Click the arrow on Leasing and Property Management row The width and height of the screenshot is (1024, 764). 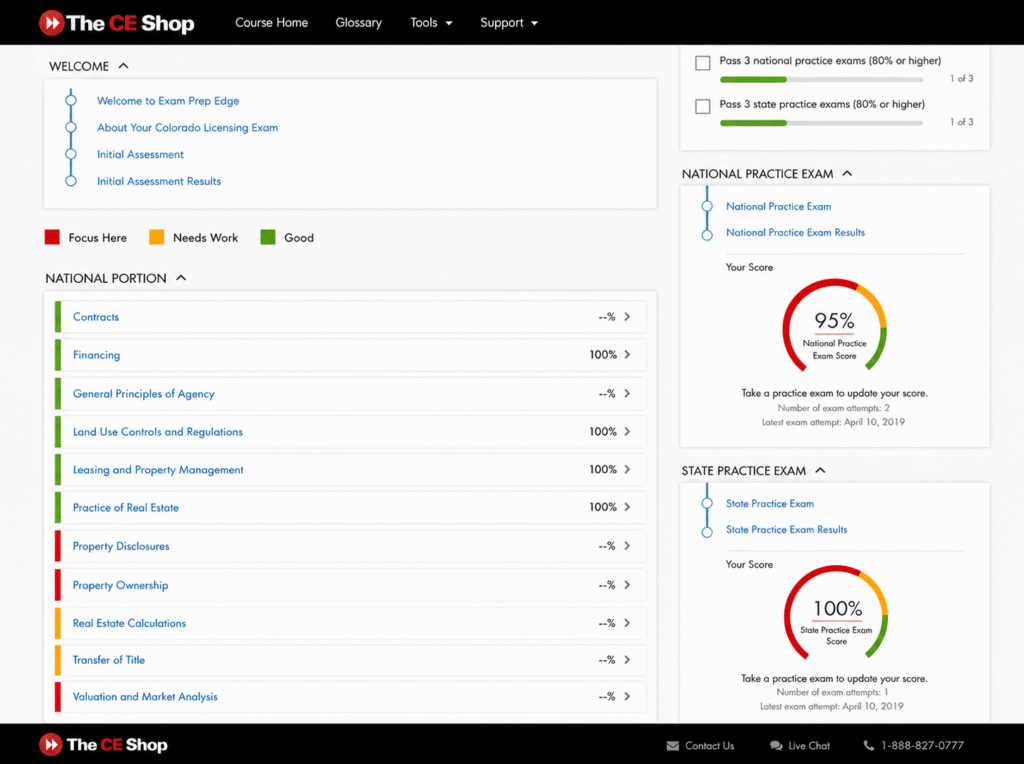[x=627, y=470]
